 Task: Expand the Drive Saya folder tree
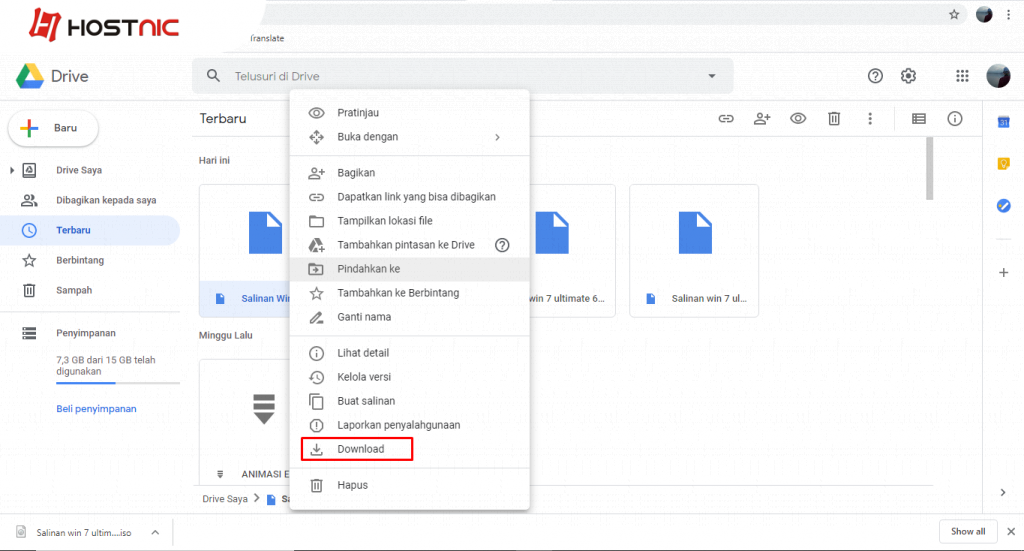[12, 170]
